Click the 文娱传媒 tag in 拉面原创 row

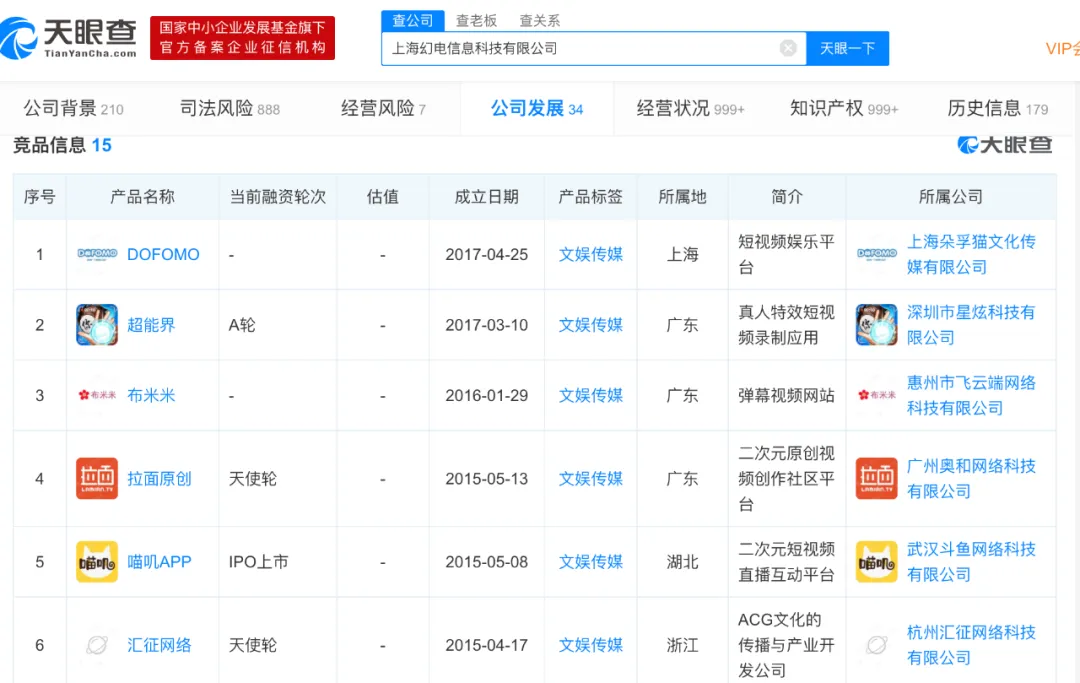(590, 479)
